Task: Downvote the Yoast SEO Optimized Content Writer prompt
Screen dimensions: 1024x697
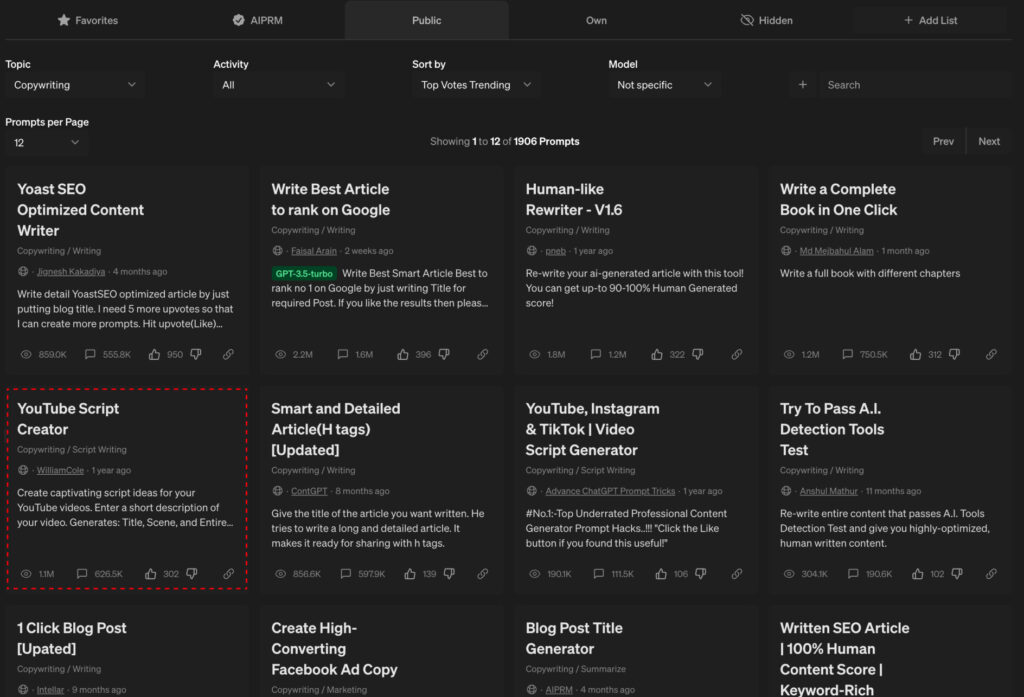Action: click(195, 354)
